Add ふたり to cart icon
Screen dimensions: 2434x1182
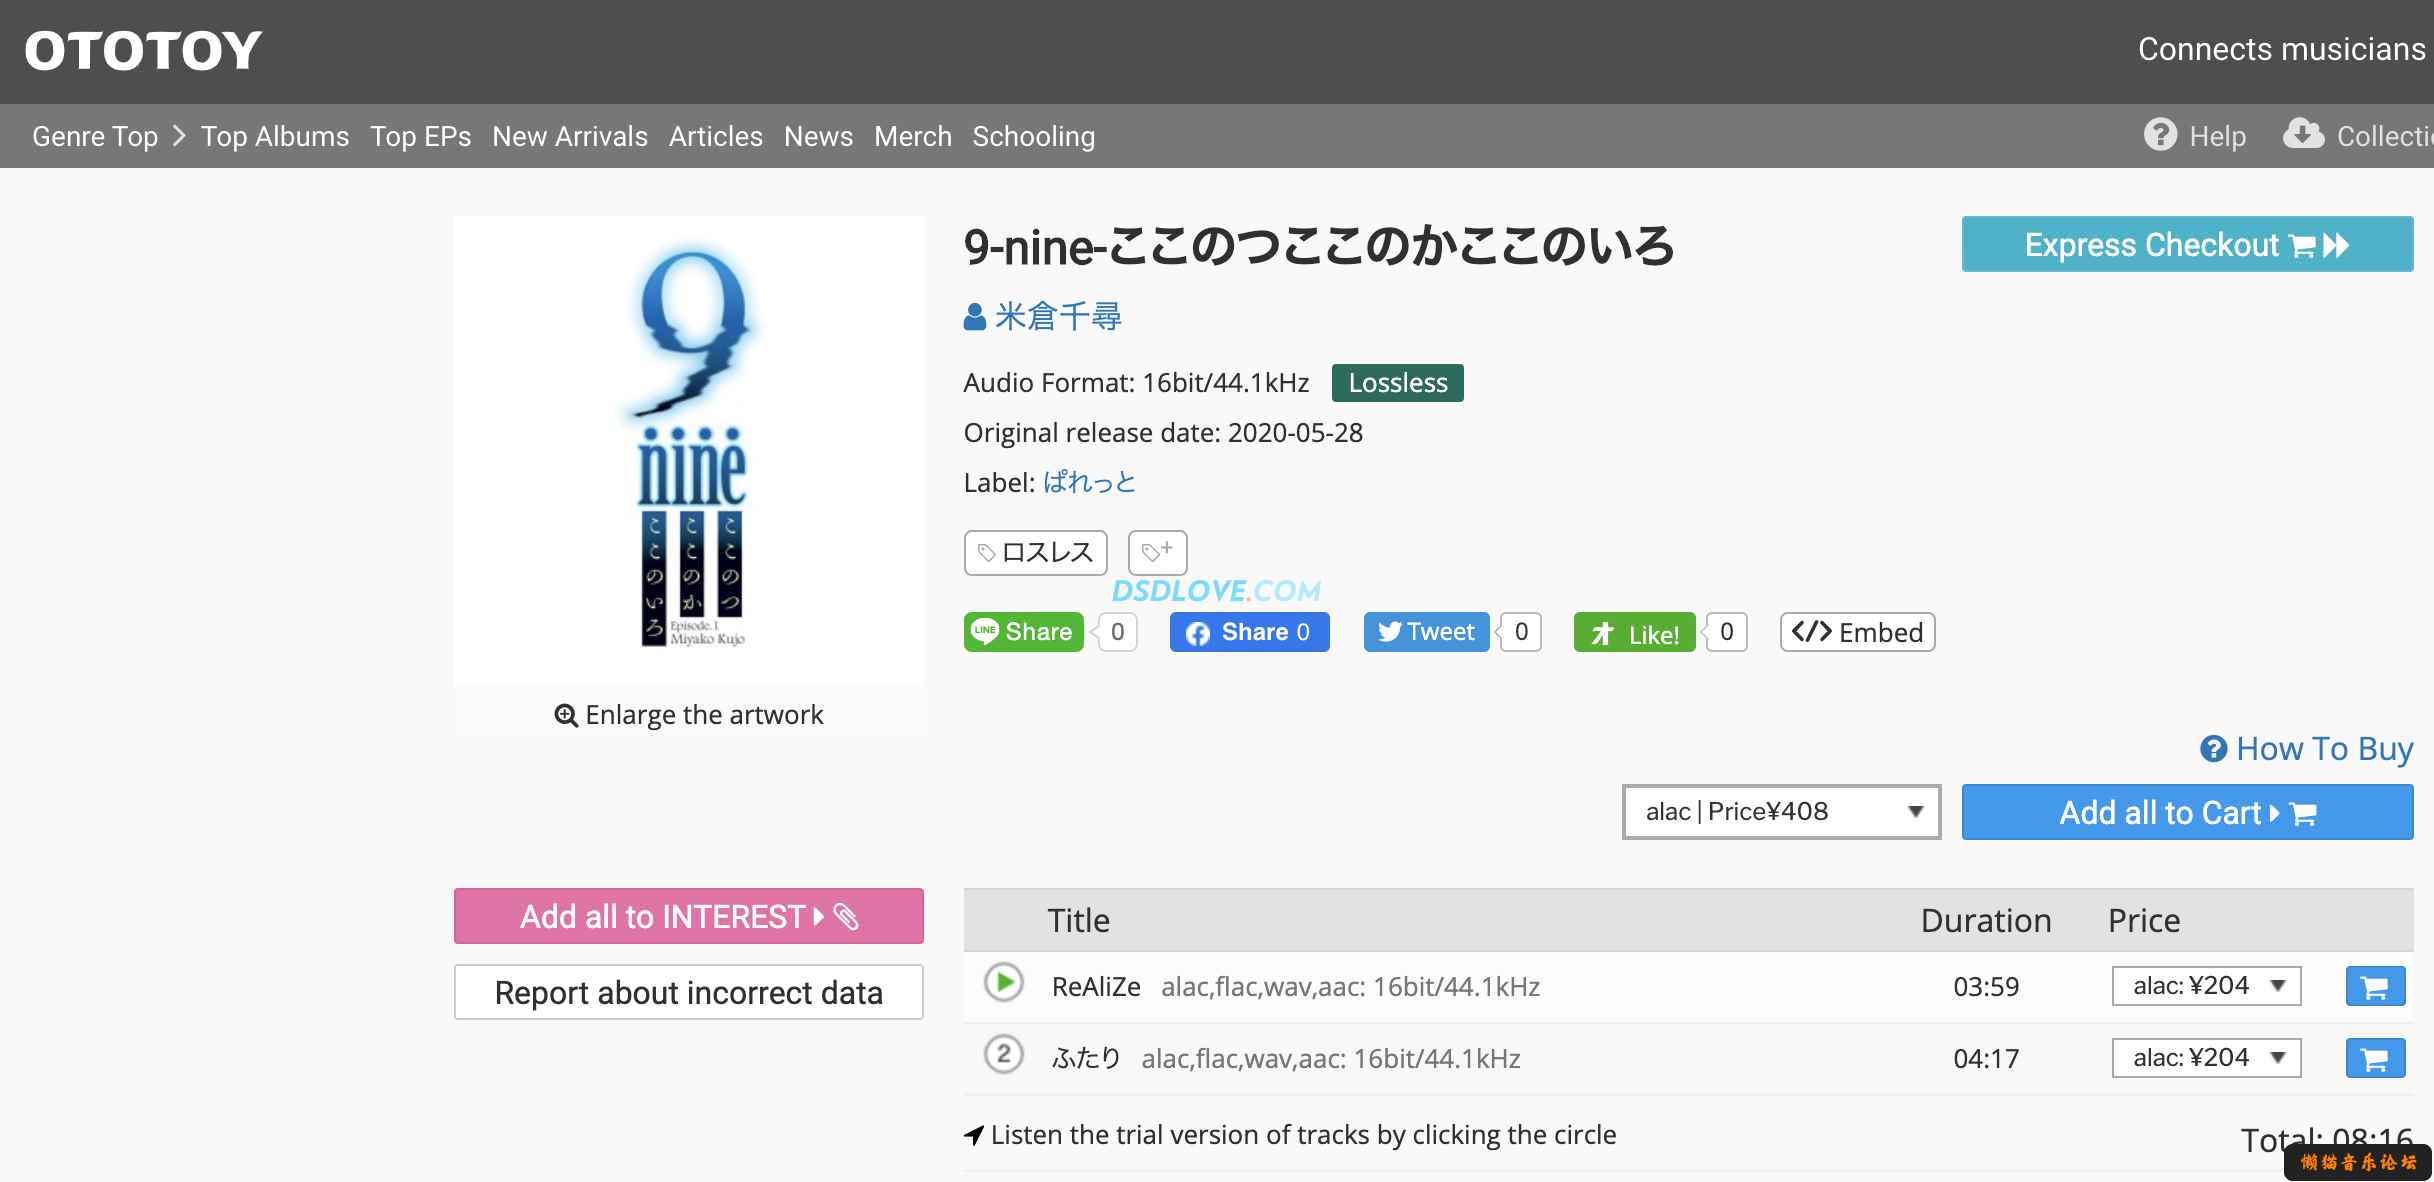(x=2375, y=1058)
